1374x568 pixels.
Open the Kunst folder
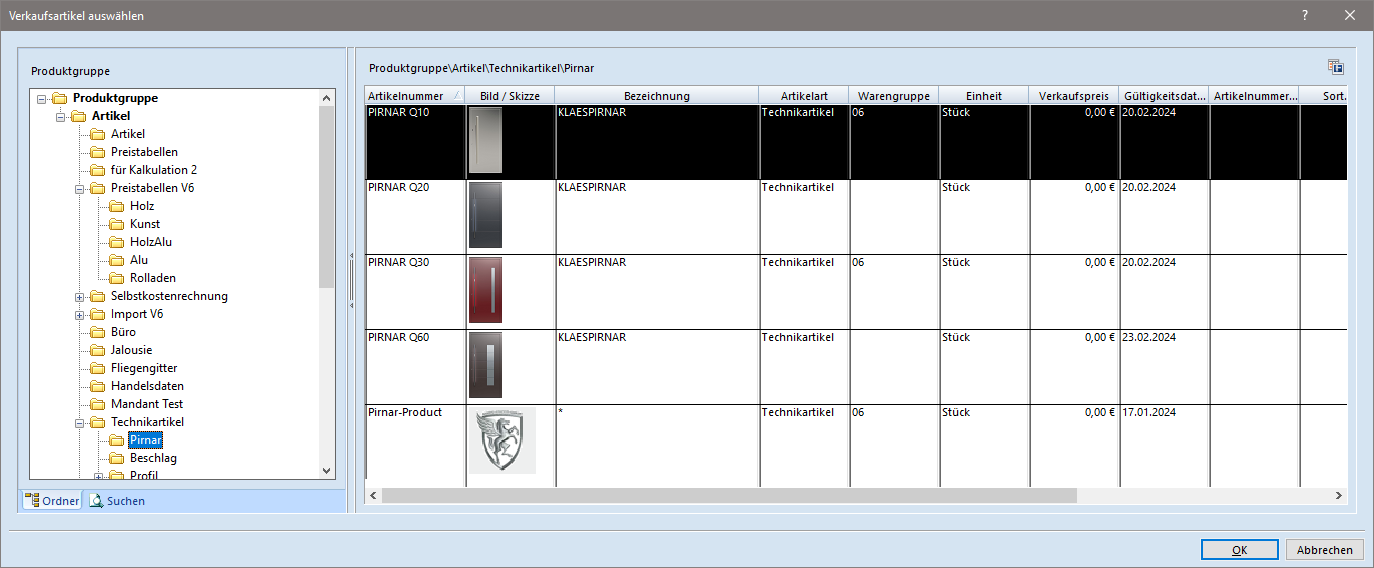click(x=145, y=224)
